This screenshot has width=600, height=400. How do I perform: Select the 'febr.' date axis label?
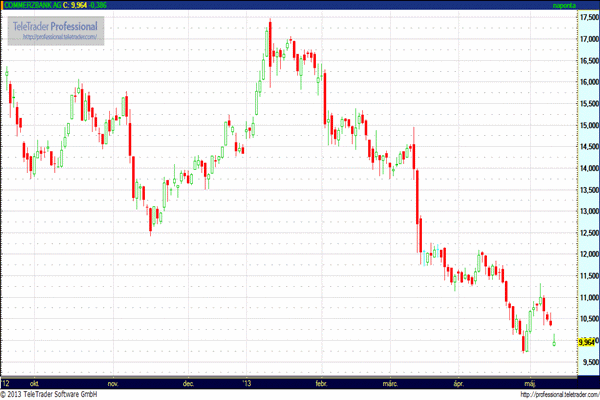pyautogui.click(x=320, y=382)
